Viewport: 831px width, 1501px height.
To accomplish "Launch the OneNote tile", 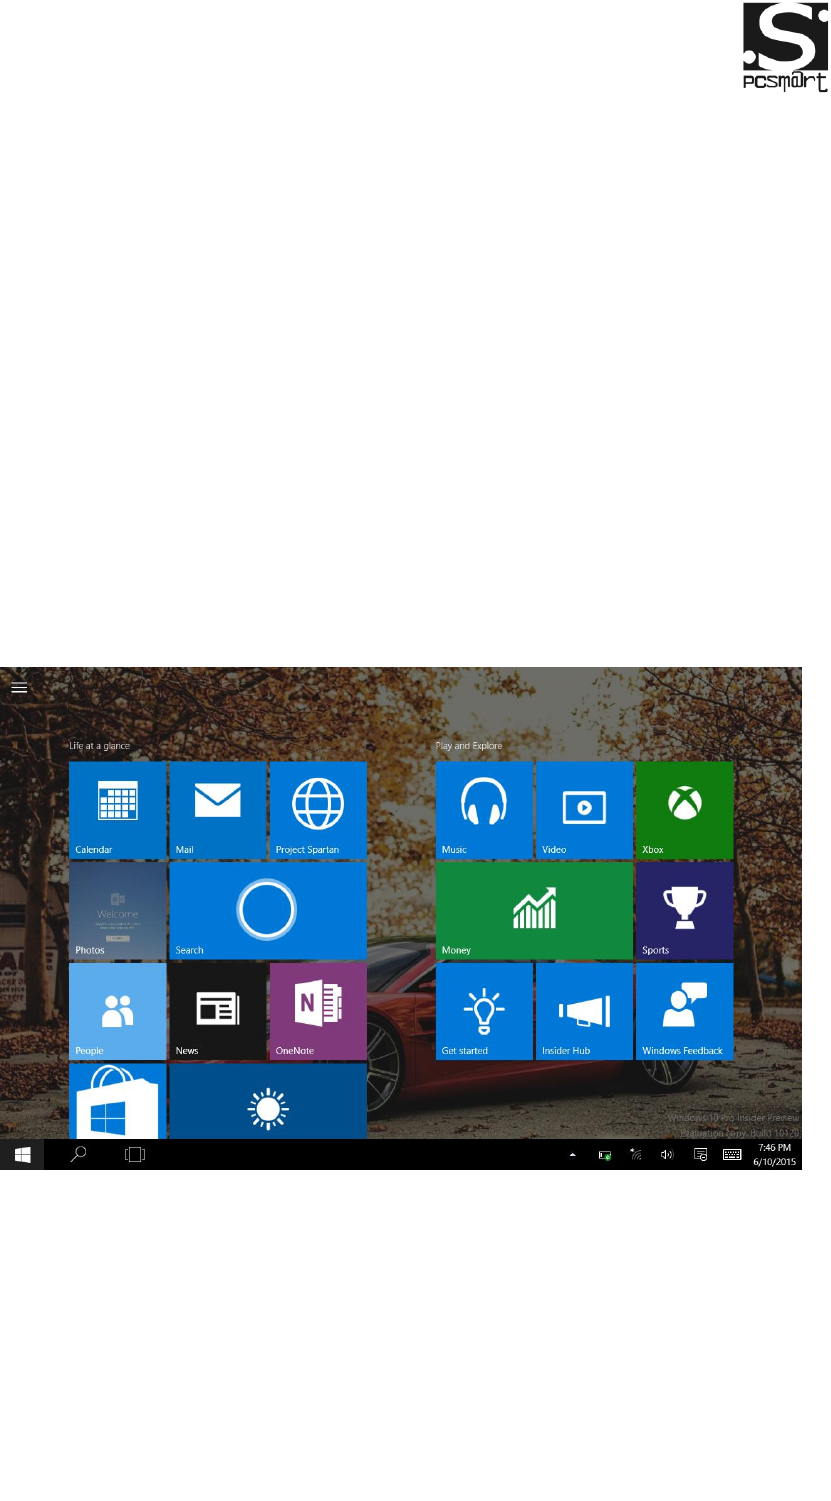I will 318,1012.
